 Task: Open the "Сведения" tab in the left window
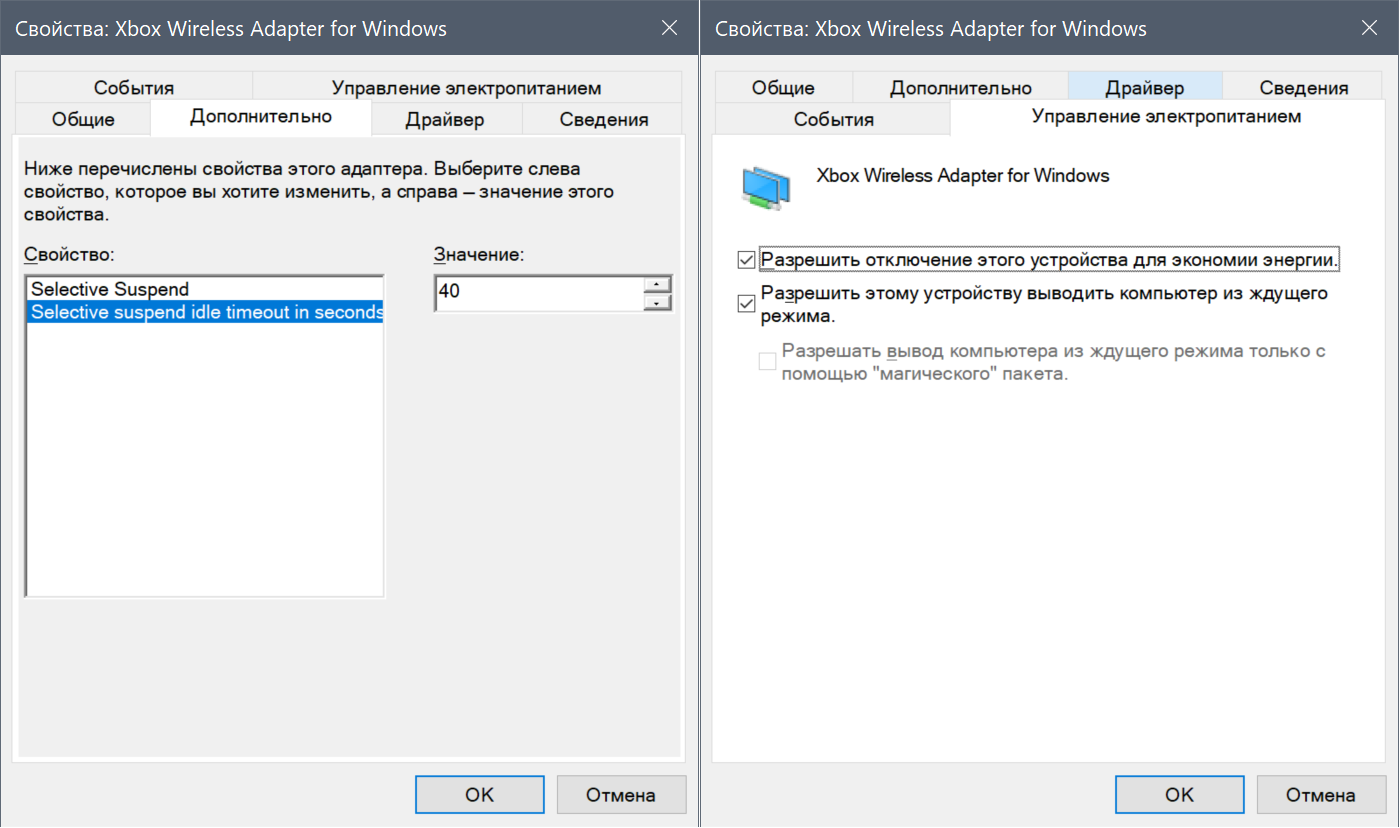pyautogui.click(x=604, y=120)
